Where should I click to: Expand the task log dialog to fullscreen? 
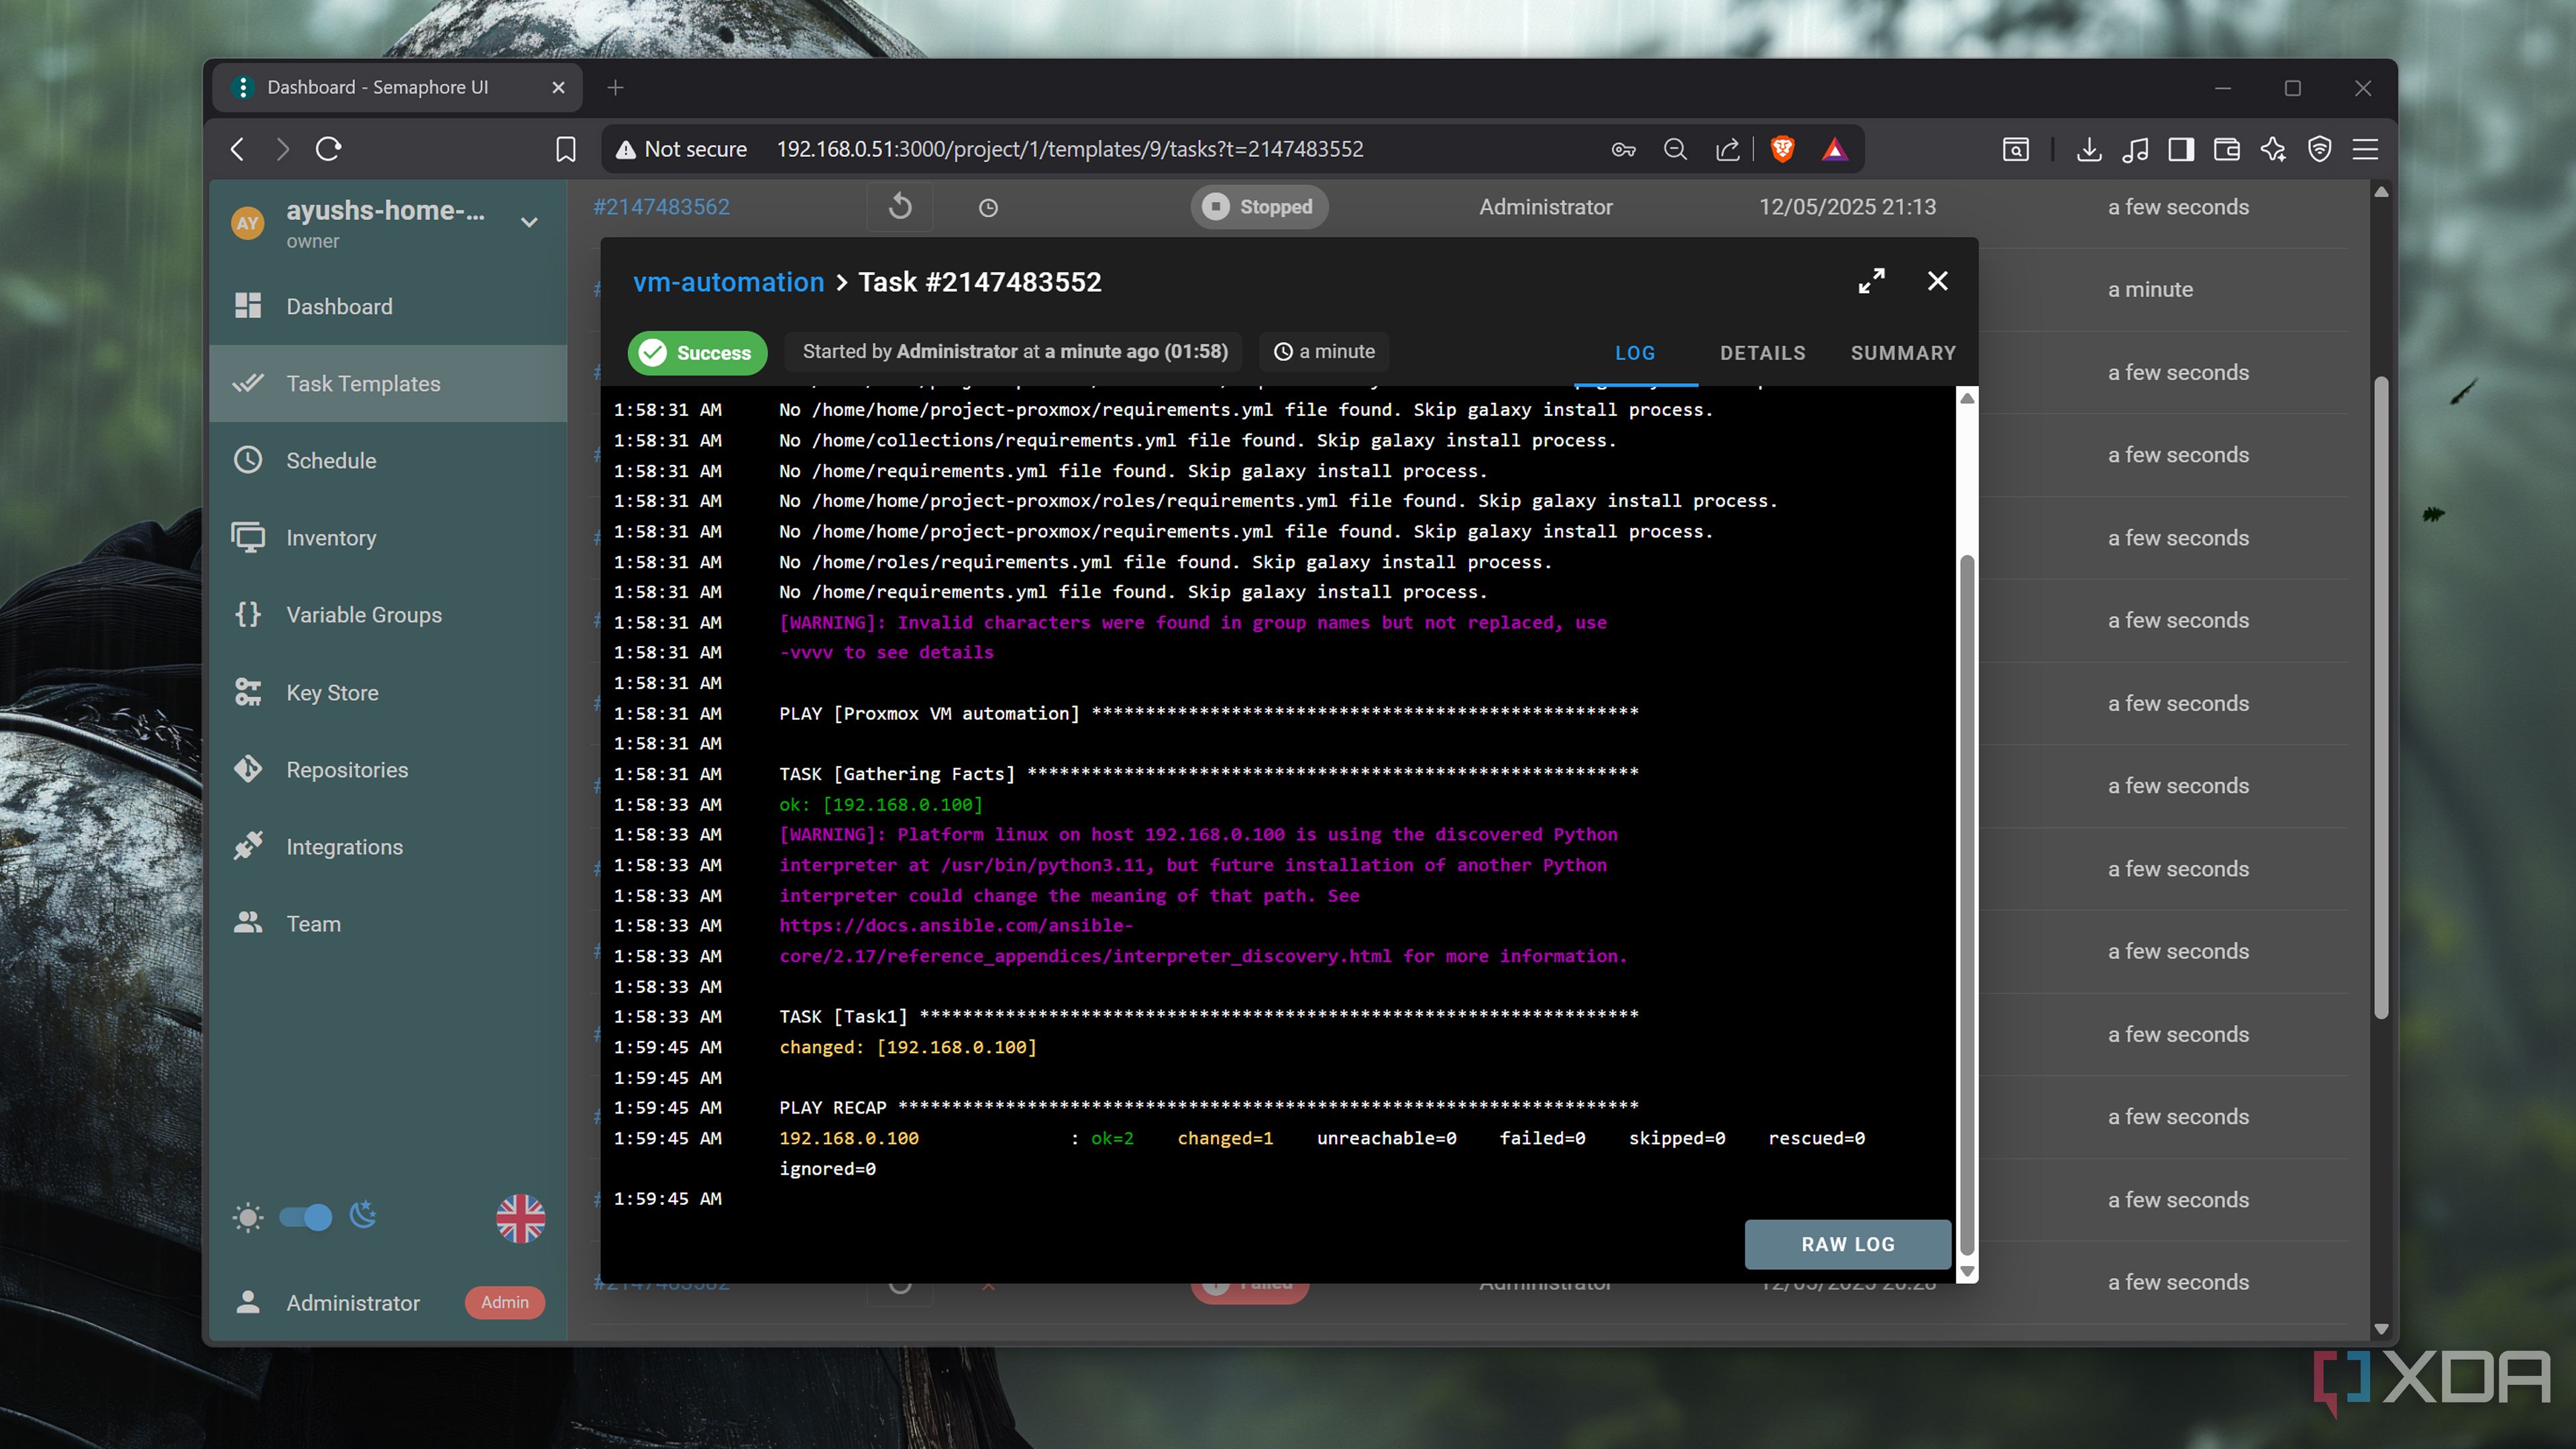[1871, 281]
